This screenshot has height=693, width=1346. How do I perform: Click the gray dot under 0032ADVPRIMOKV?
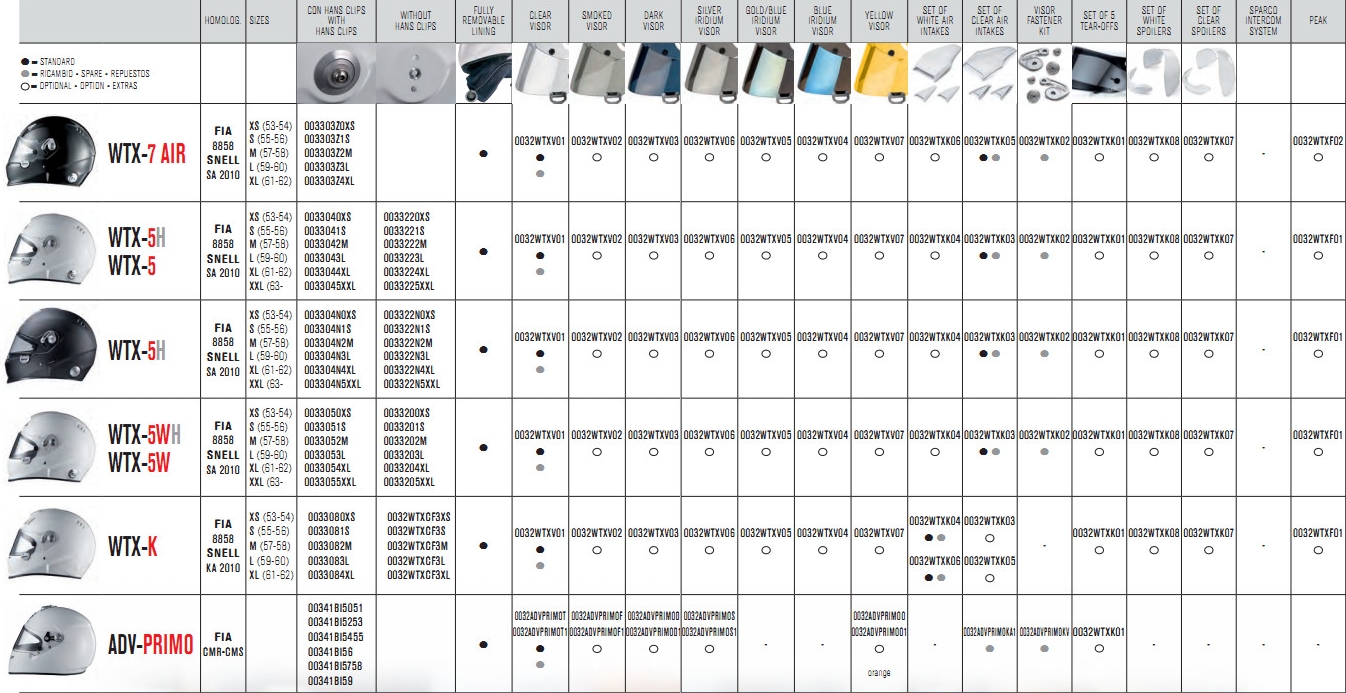coord(1044,648)
